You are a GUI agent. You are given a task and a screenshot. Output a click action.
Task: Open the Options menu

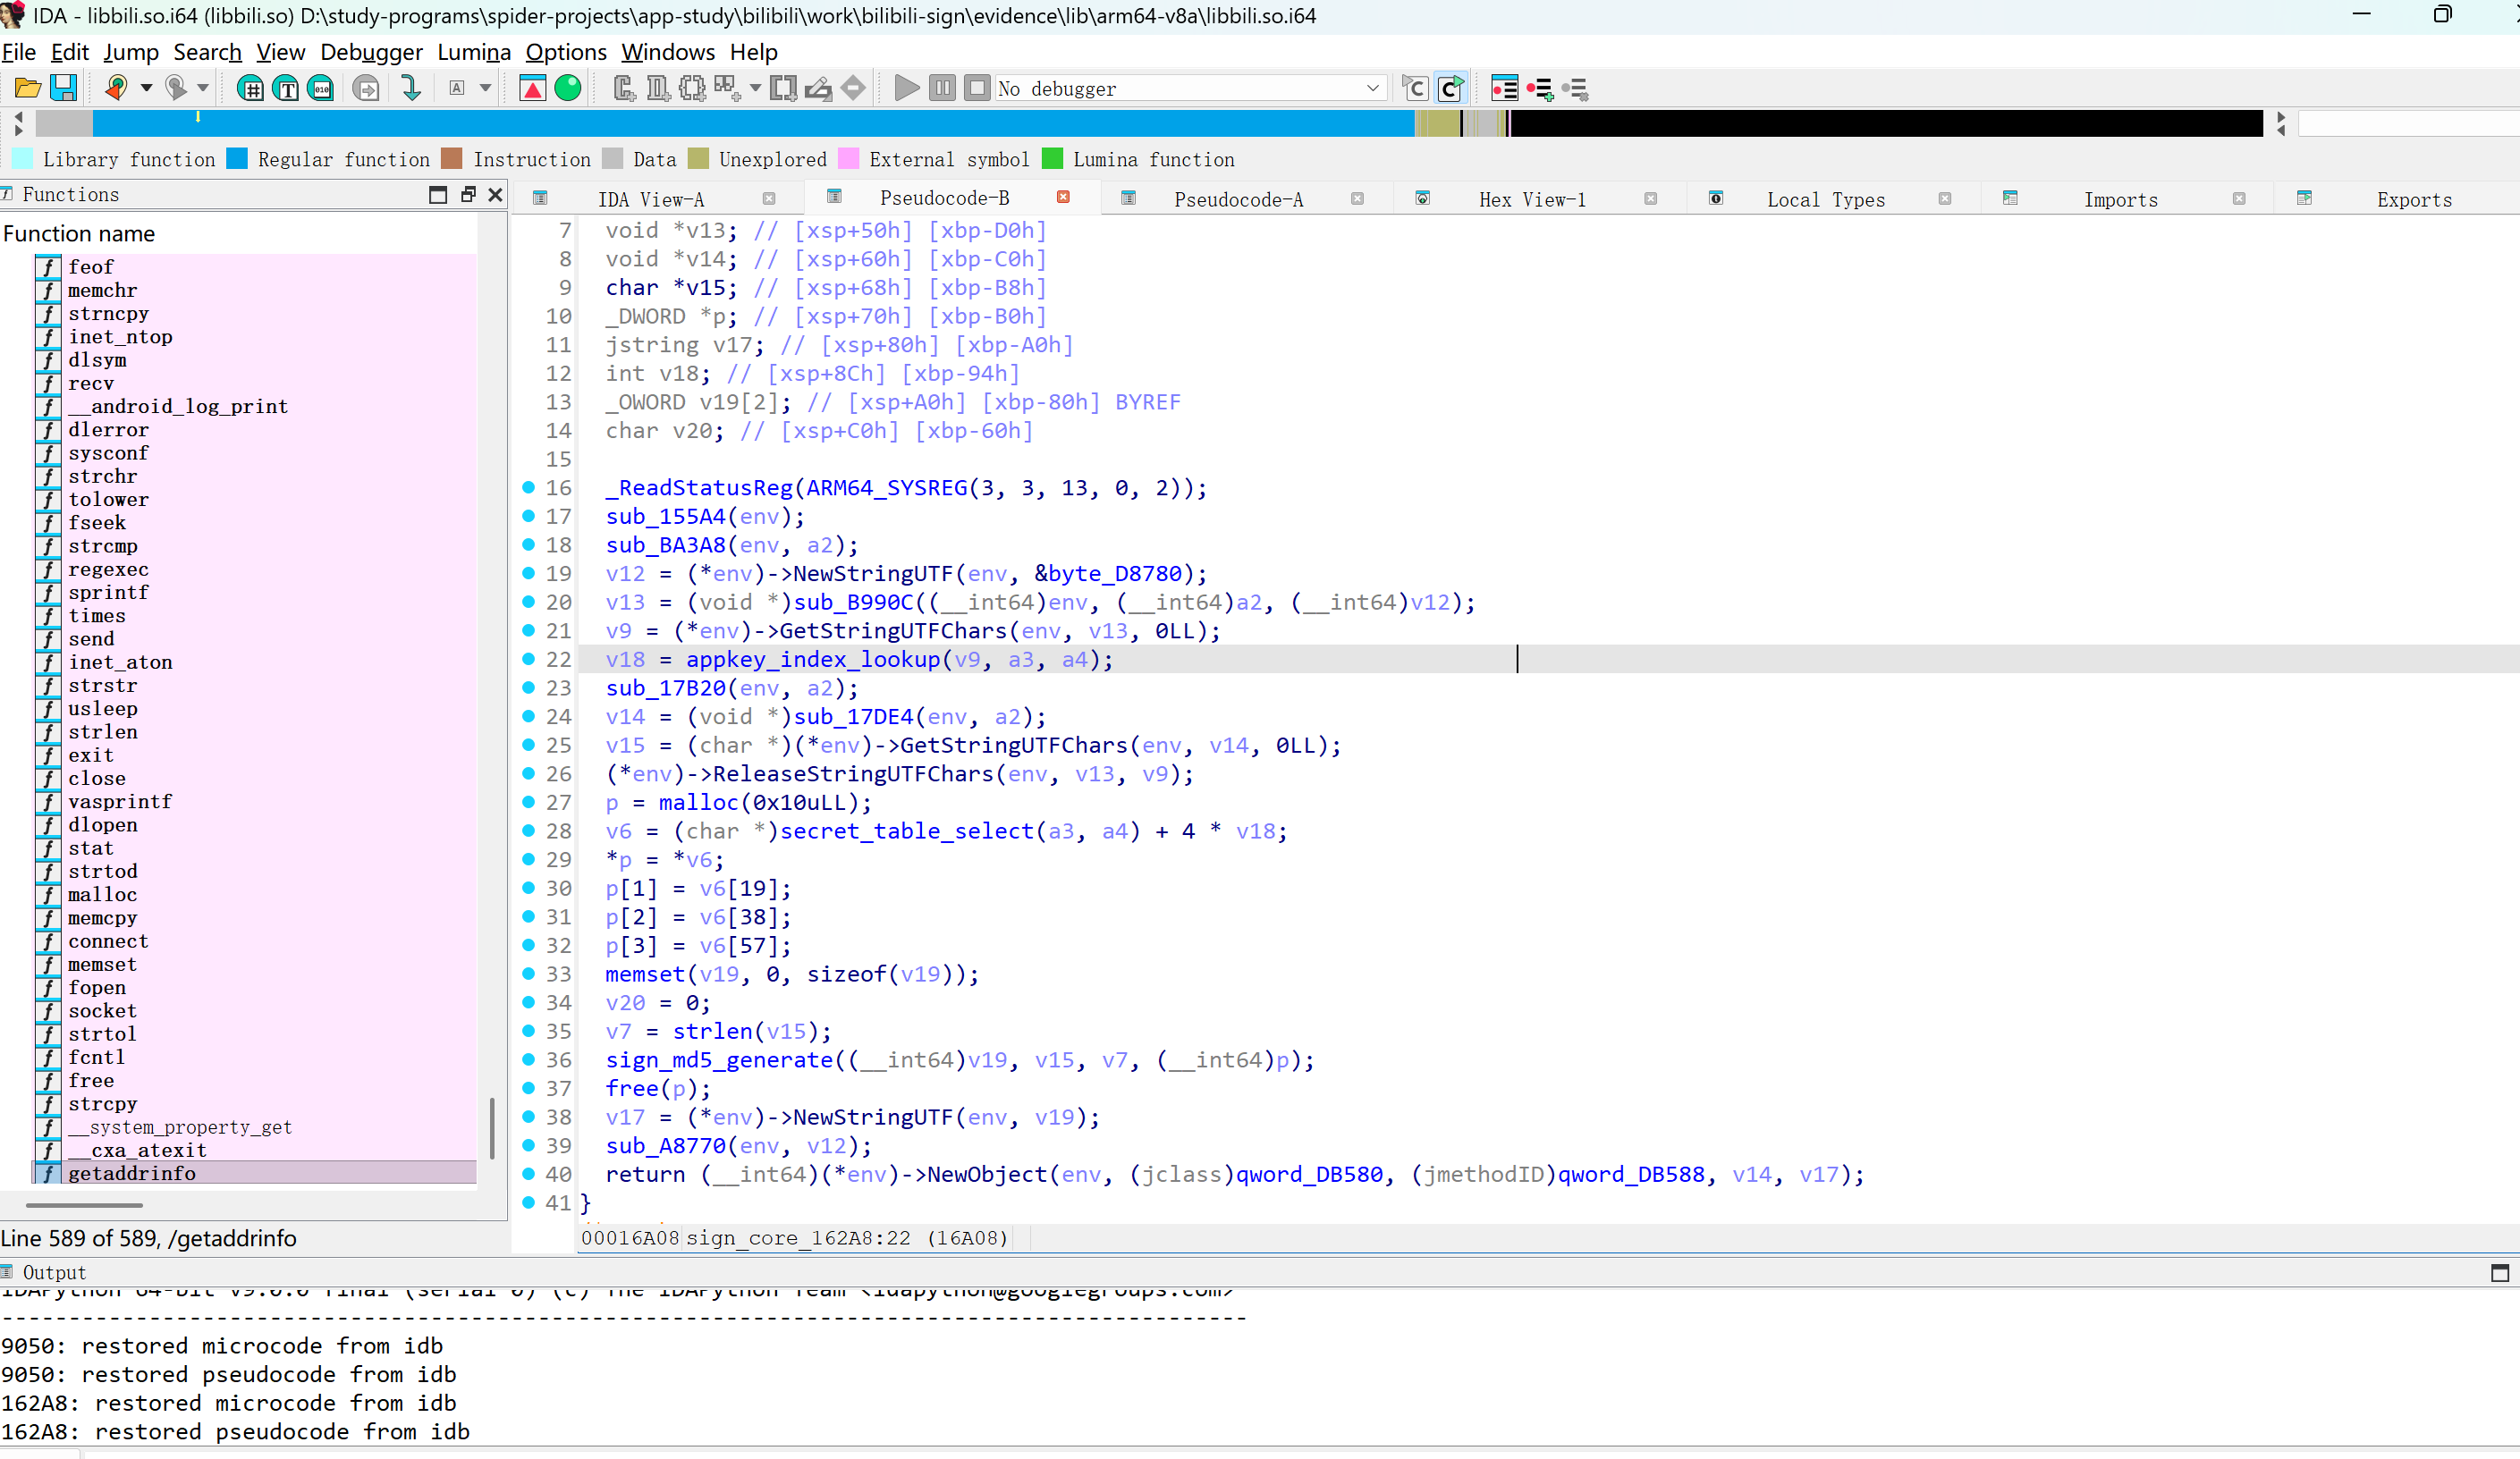pos(566,52)
